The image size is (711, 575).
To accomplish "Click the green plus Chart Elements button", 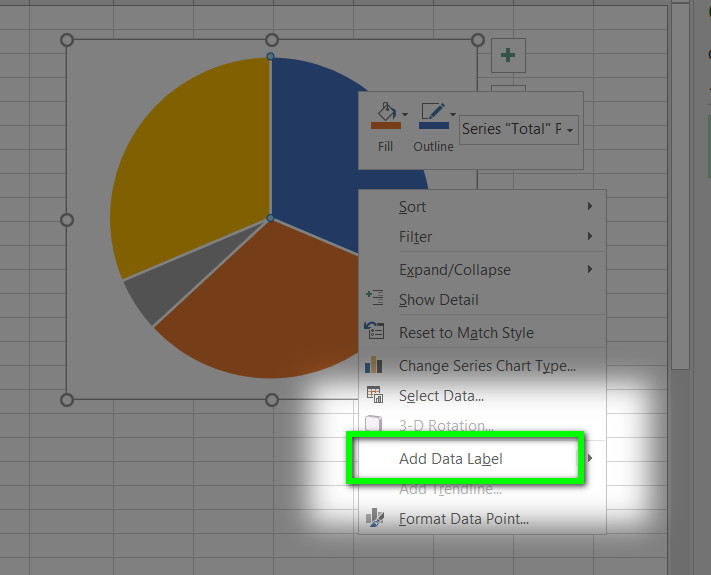I will click(508, 55).
